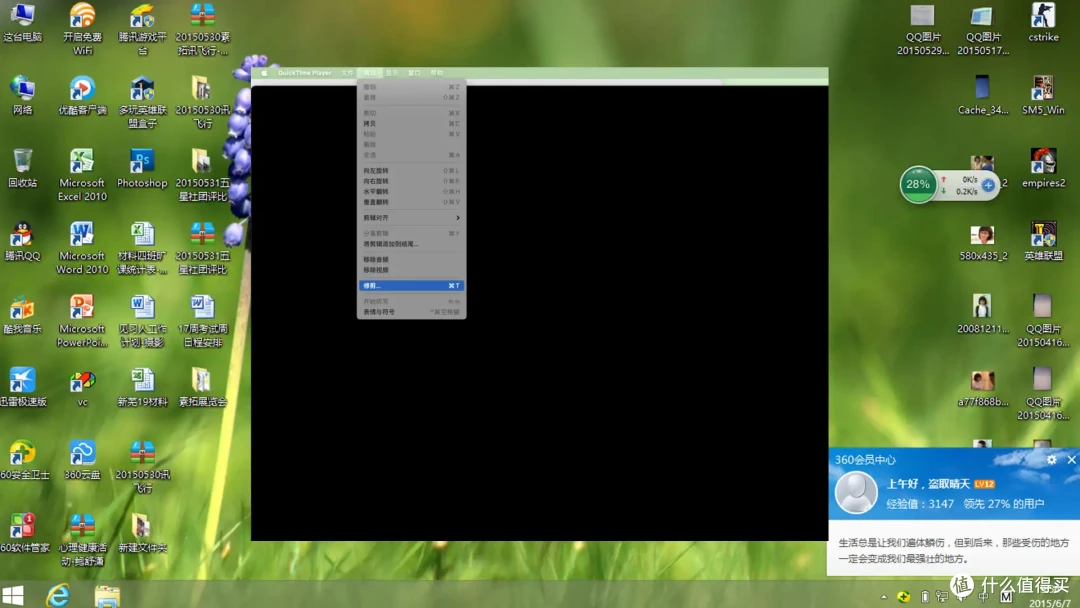The width and height of the screenshot is (1080, 608).
Task: Open 多玩英雄联盟盒子 shortcut
Action: (x=142, y=102)
